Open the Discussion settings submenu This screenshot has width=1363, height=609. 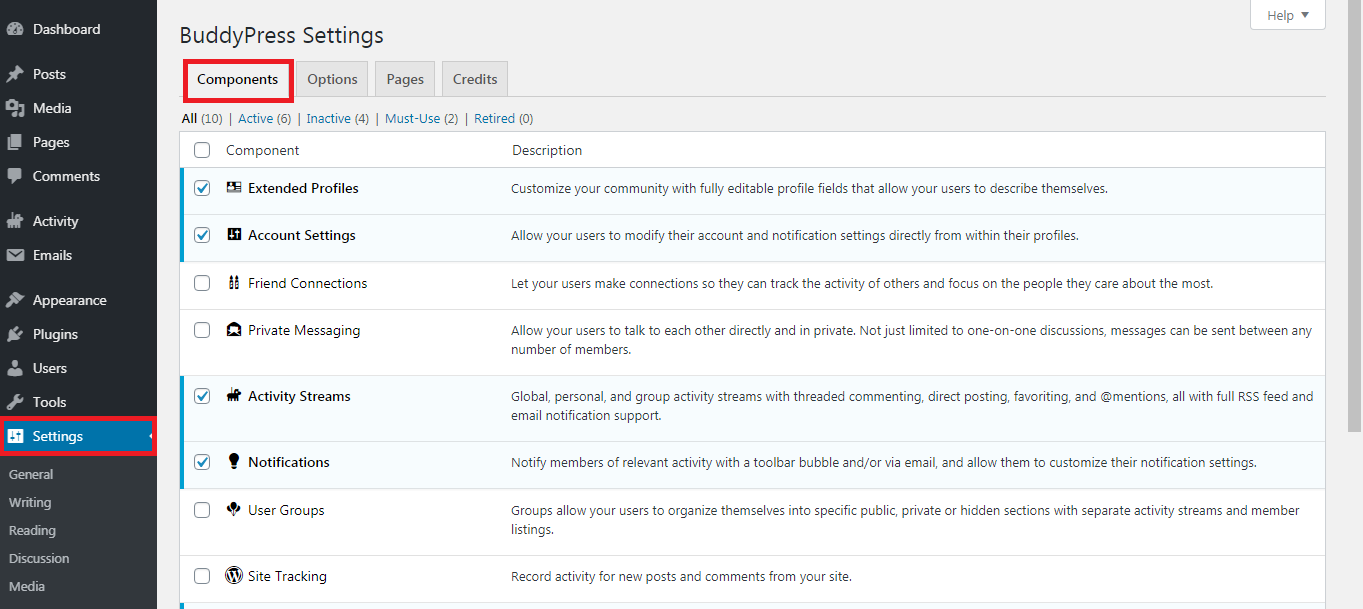pyautogui.click(x=39, y=558)
